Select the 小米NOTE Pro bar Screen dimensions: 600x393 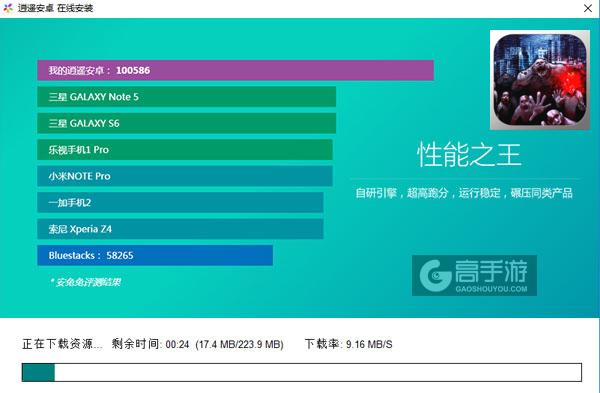coord(185,176)
